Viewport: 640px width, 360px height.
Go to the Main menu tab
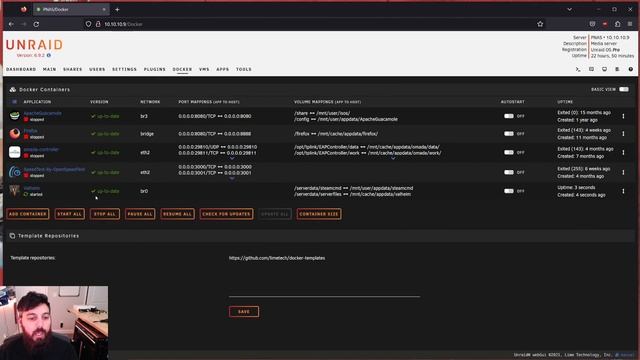pos(49,69)
